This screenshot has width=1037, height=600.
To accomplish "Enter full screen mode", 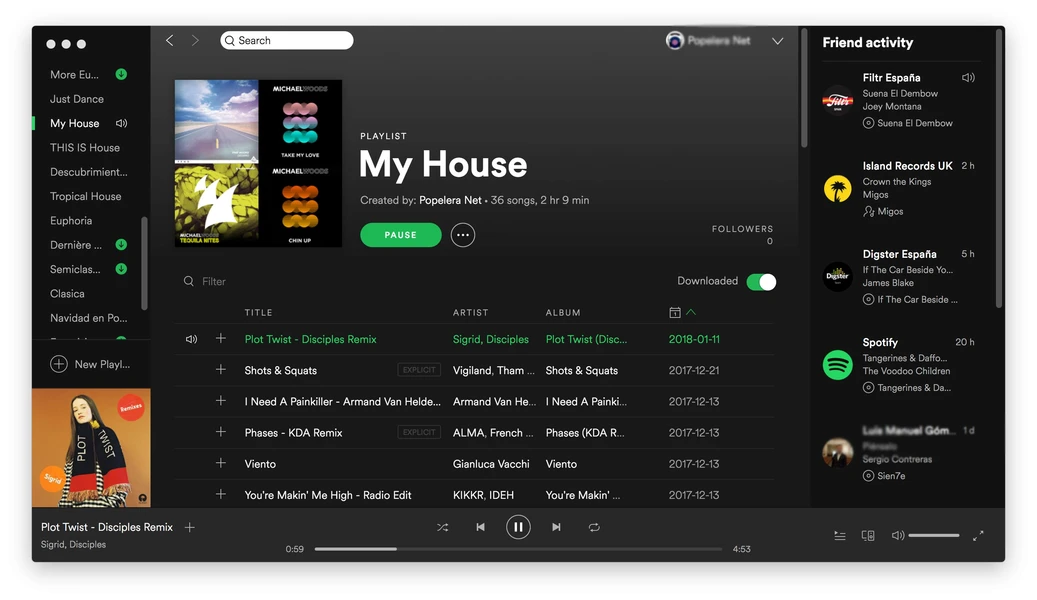I will click(978, 536).
